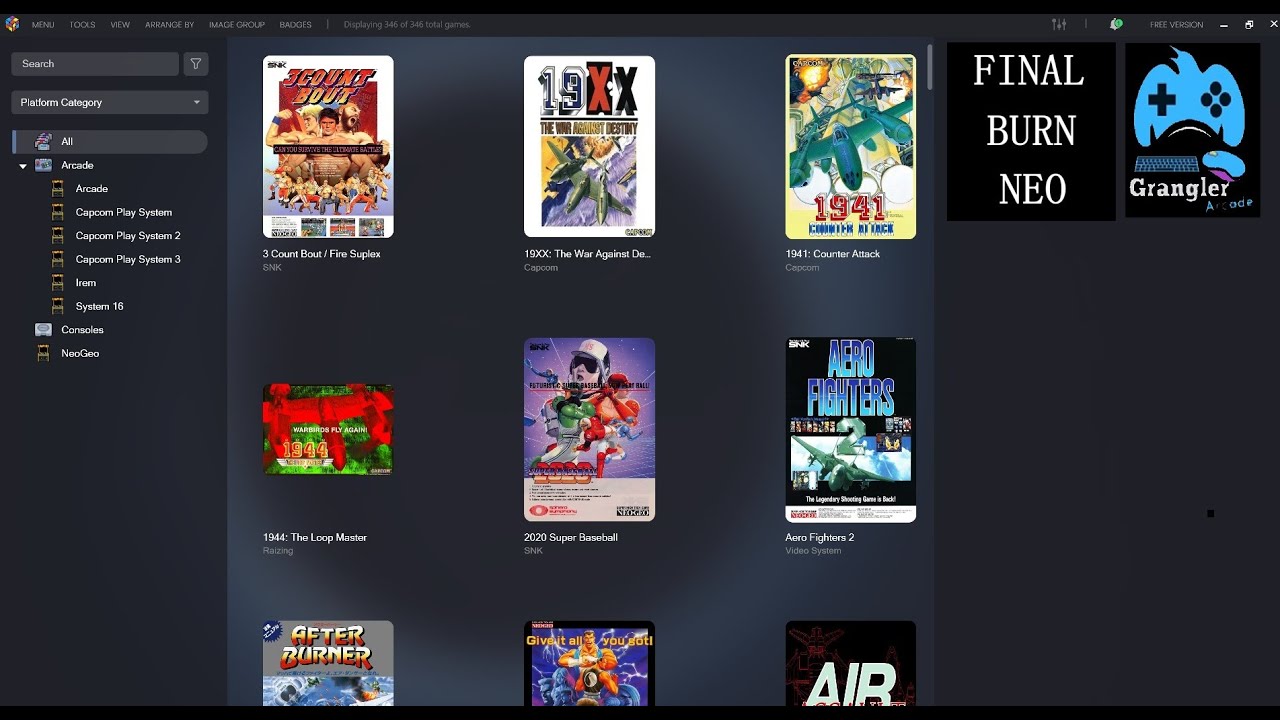Select the 1944 Loop Master thumbnail

pyautogui.click(x=328, y=429)
